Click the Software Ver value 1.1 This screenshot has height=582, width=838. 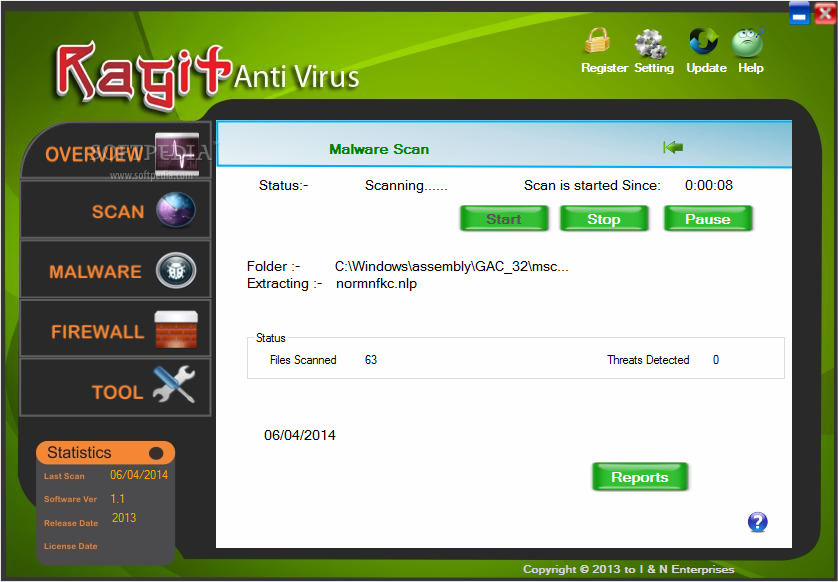click(118, 499)
